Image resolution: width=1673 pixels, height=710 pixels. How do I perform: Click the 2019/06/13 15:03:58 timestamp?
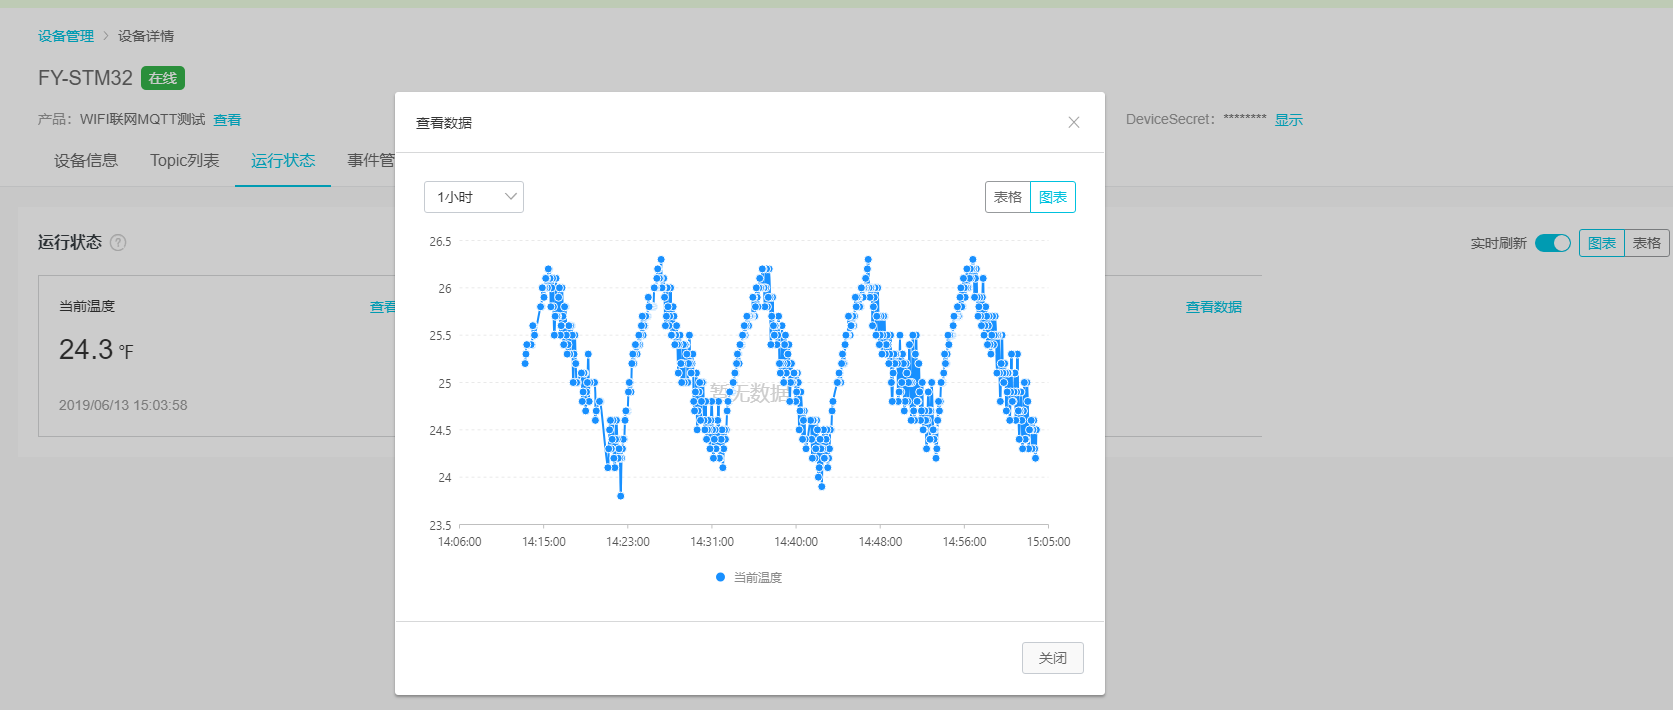(123, 405)
